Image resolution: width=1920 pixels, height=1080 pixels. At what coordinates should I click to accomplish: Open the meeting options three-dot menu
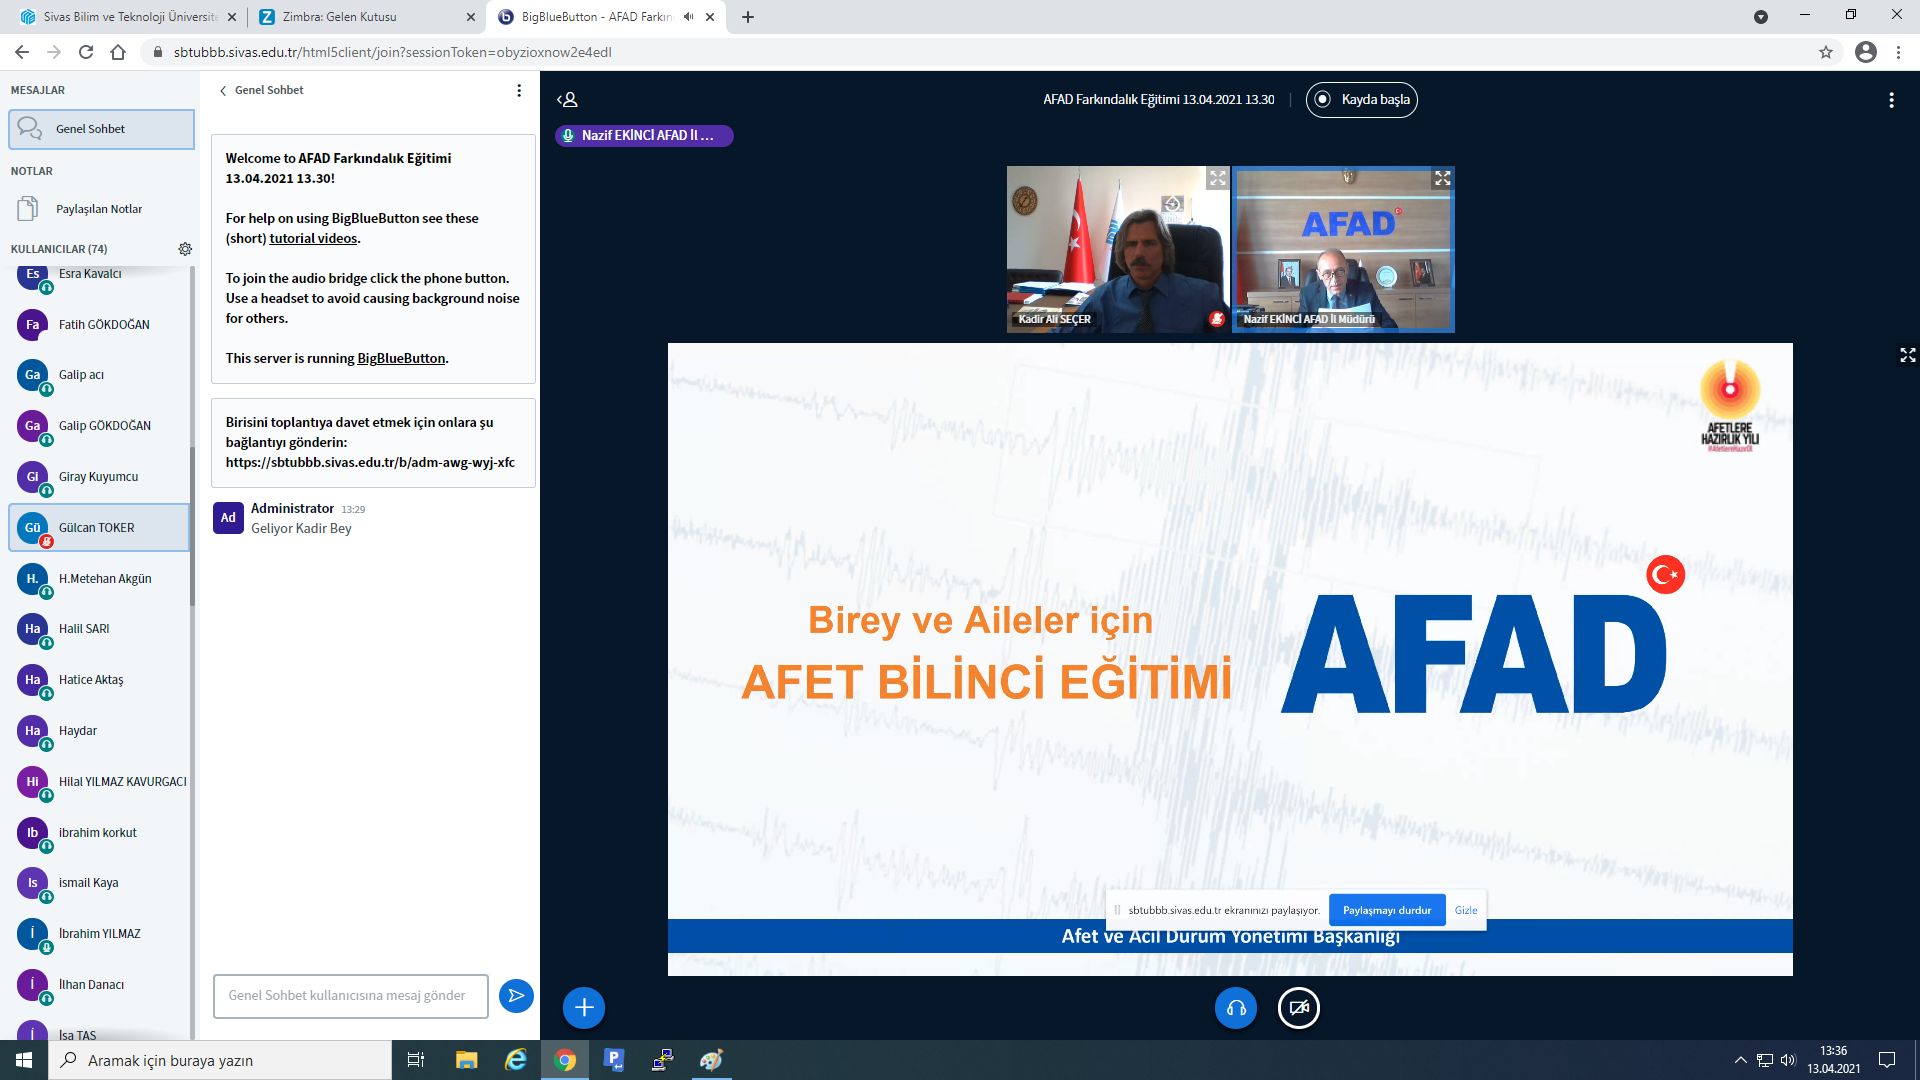(x=1891, y=100)
